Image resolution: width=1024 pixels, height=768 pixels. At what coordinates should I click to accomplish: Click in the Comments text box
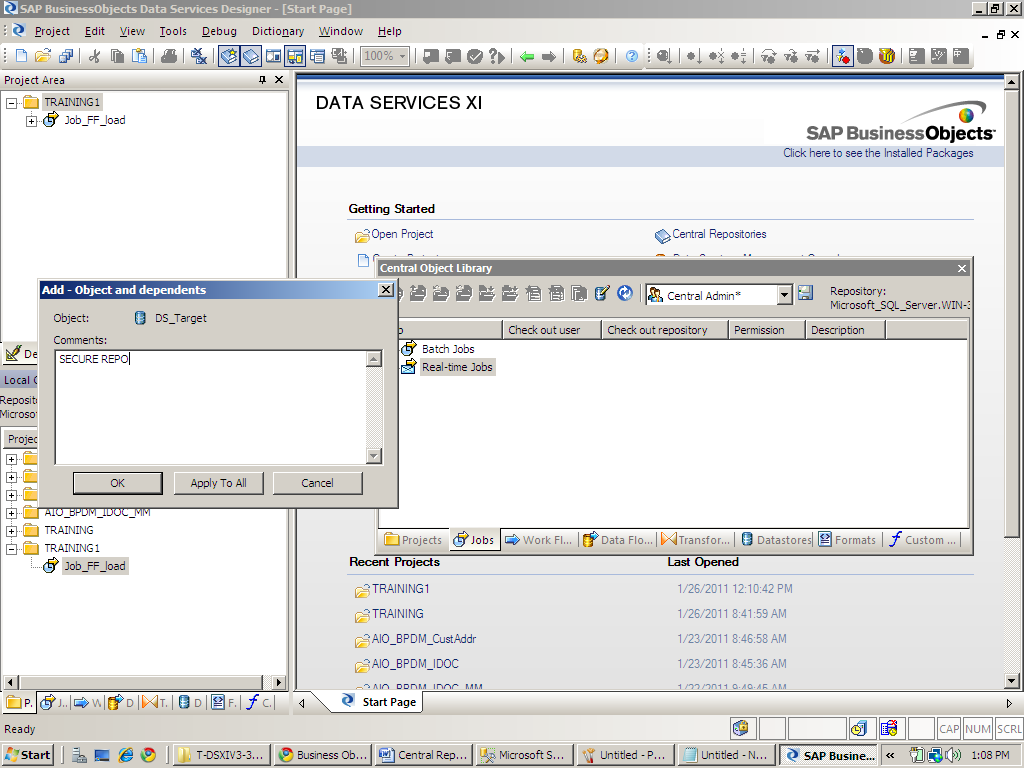212,407
